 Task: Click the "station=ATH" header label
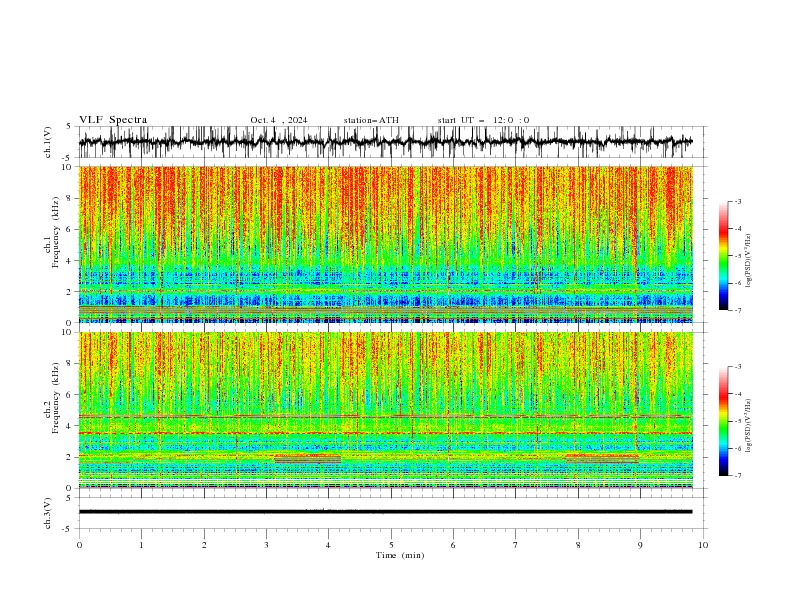pos(371,120)
